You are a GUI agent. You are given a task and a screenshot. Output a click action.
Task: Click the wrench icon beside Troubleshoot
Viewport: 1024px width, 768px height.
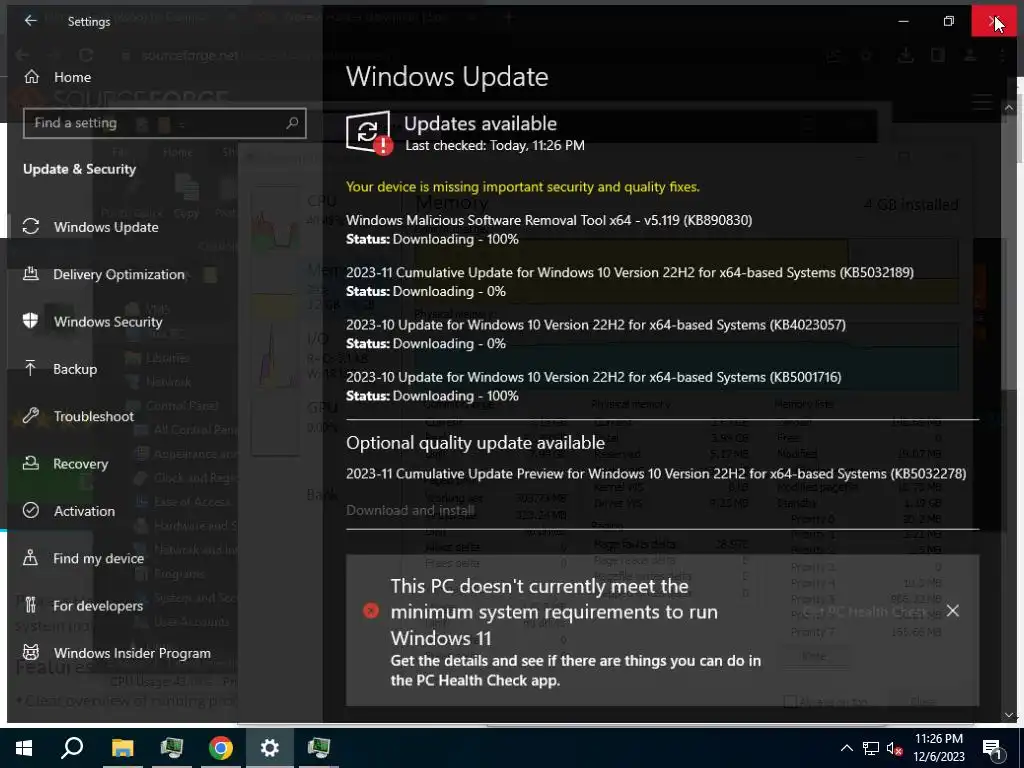coord(31,415)
